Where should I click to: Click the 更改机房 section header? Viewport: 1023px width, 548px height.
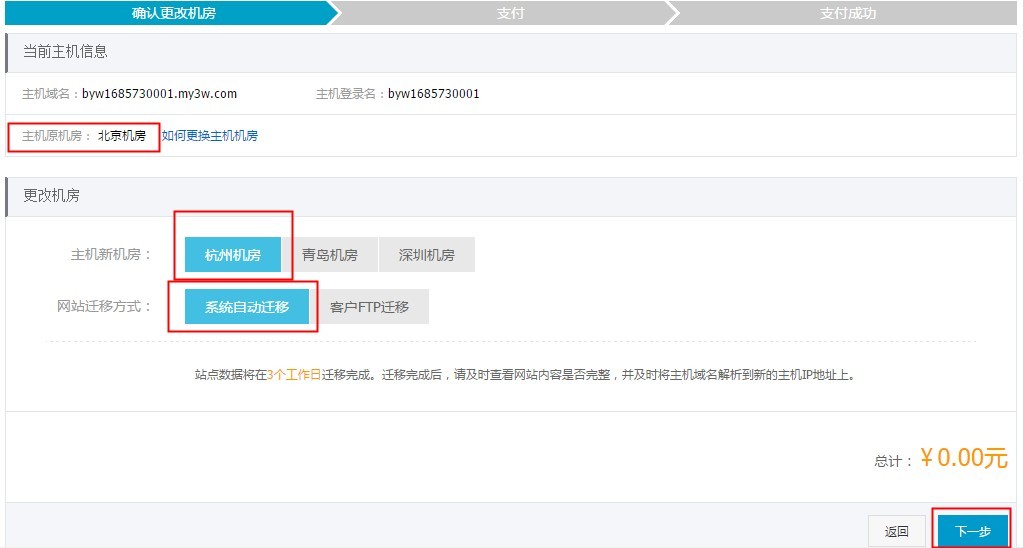coord(51,196)
